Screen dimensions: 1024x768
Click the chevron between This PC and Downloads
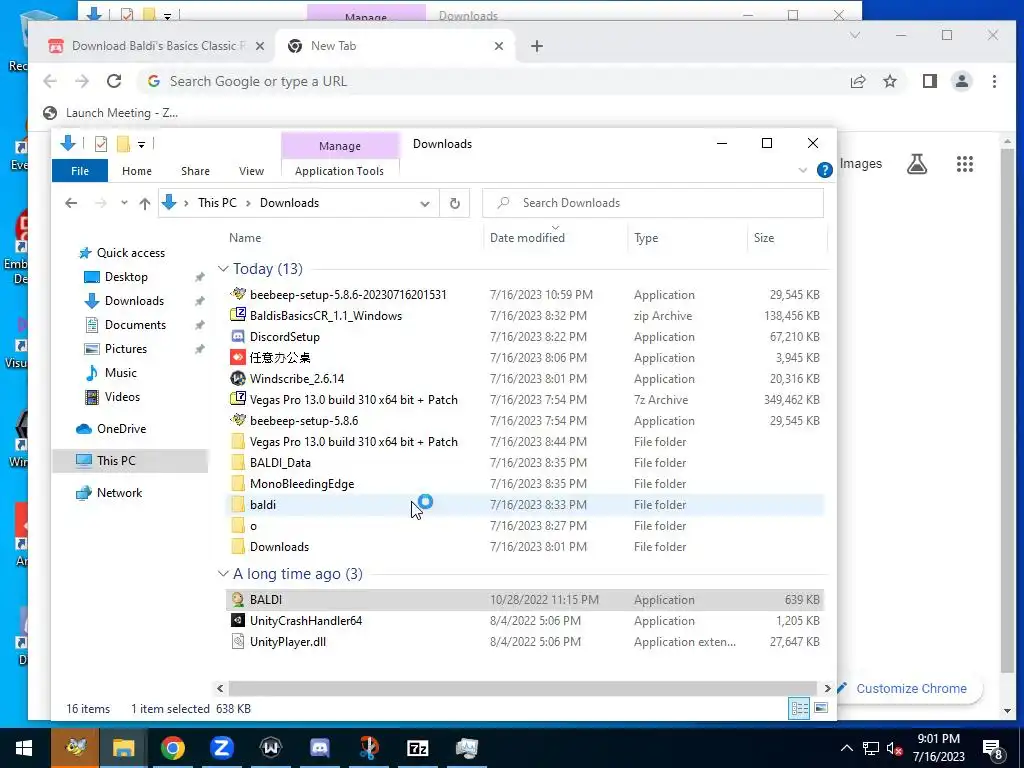[x=248, y=203]
